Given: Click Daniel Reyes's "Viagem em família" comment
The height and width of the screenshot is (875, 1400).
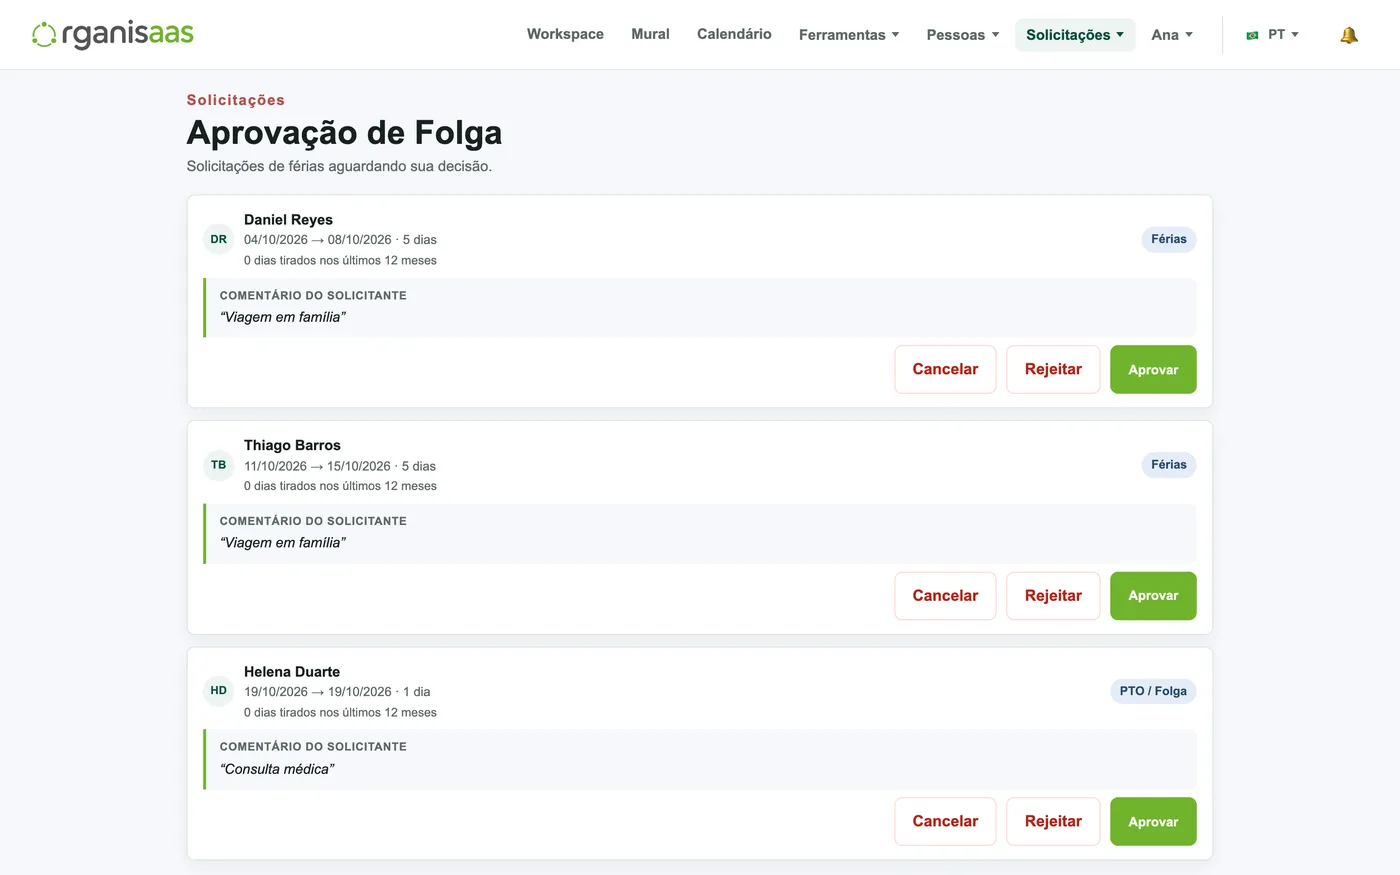Looking at the screenshot, I should coord(283,317).
